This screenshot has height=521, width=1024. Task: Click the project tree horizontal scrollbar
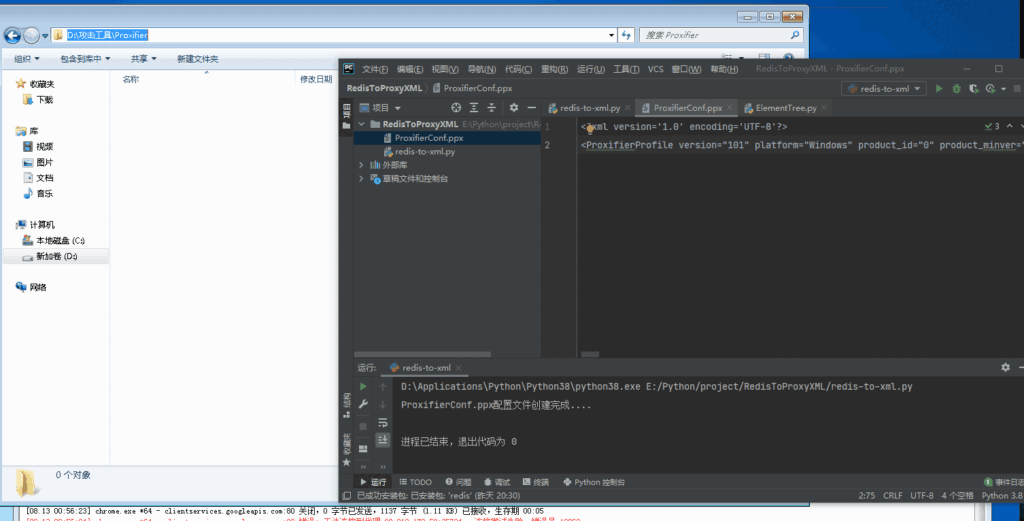423,354
